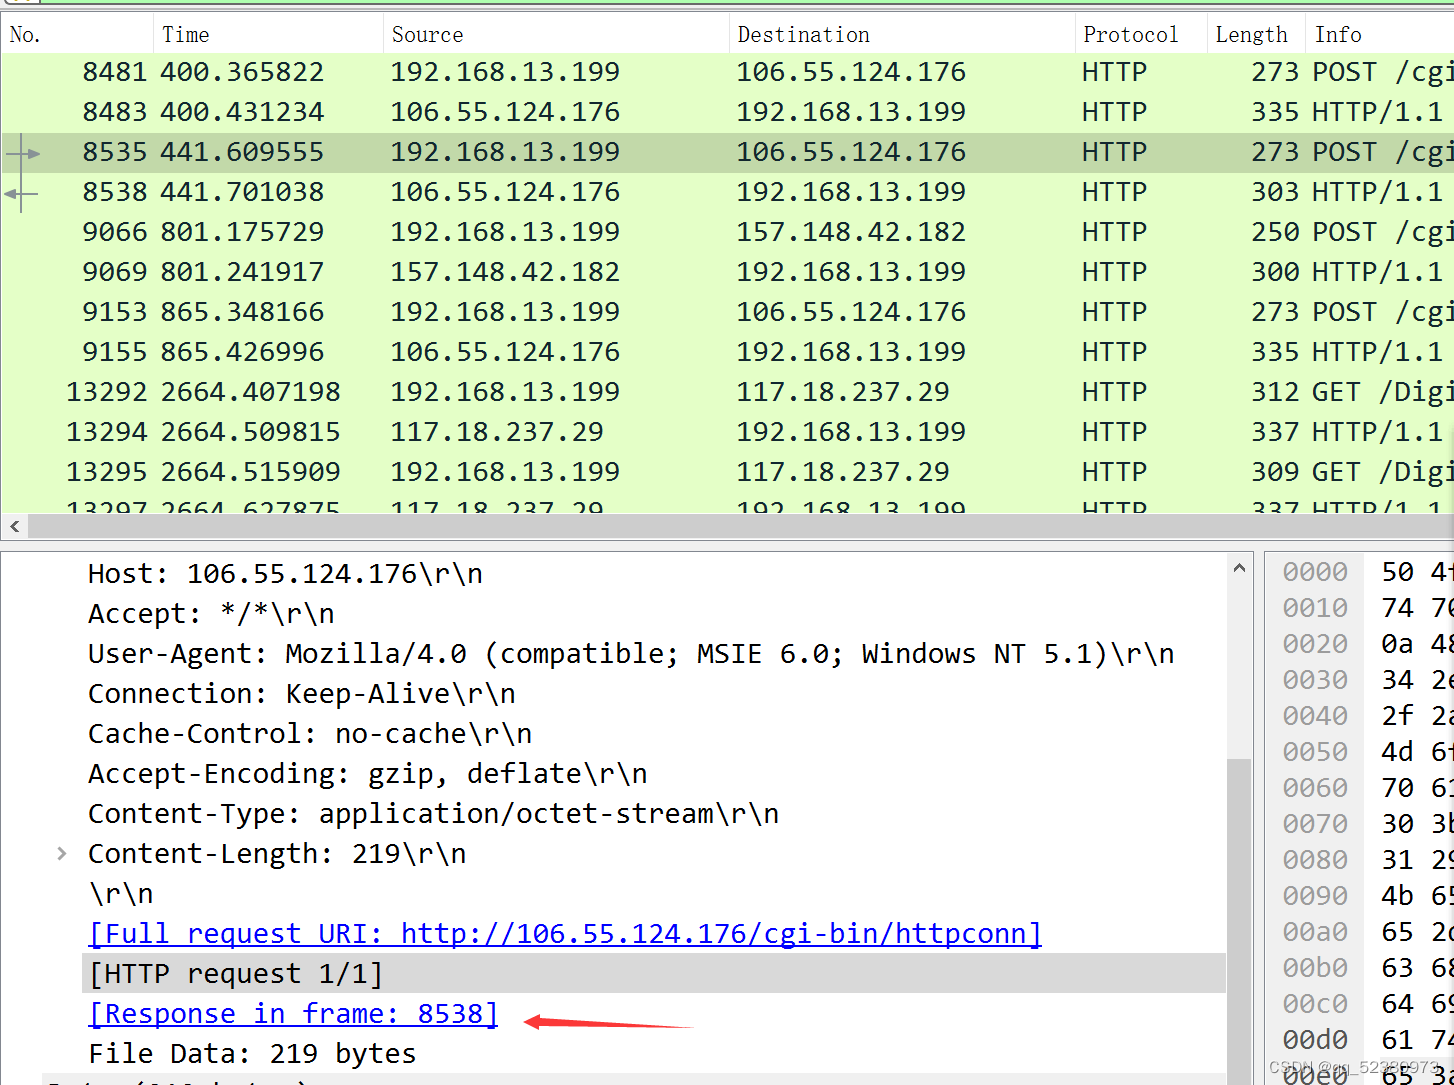This screenshot has height=1085, width=1454.
Task: Sort packets by the Source column header
Action: (556, 35)
